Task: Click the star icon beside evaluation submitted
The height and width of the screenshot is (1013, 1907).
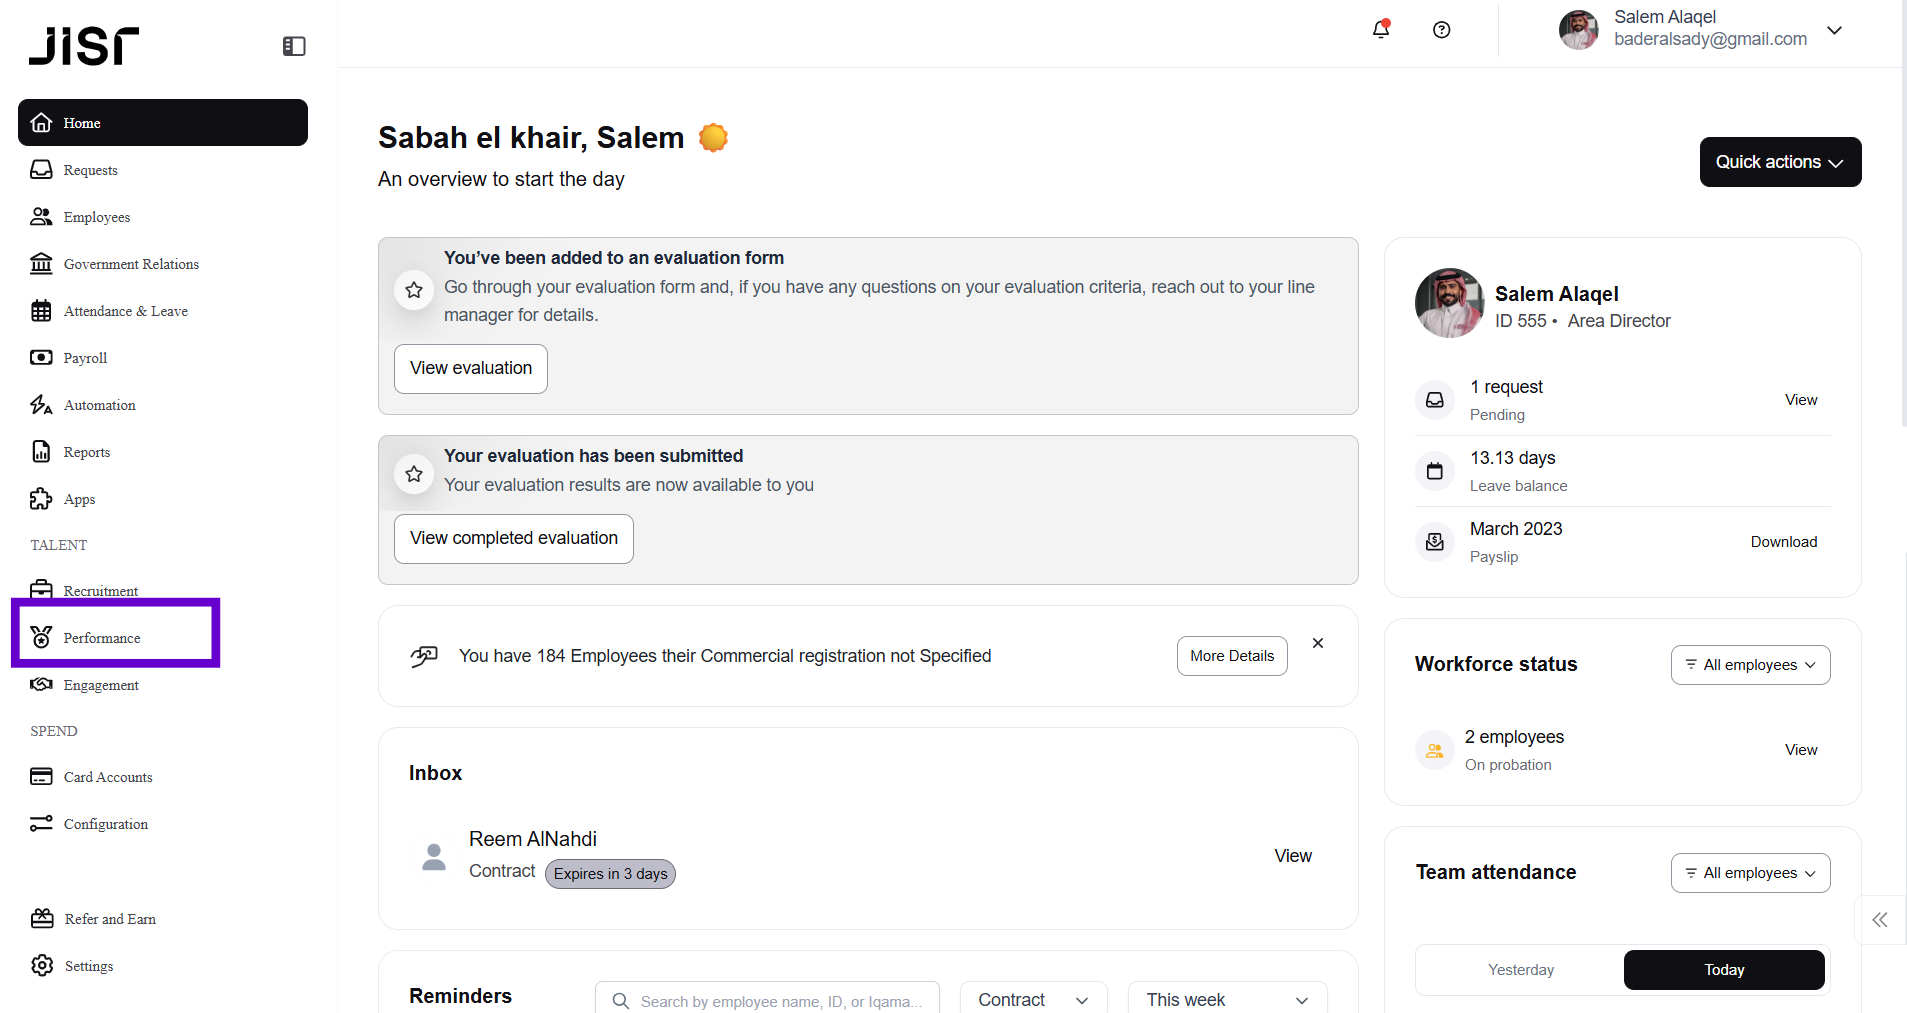Action: 414,474
